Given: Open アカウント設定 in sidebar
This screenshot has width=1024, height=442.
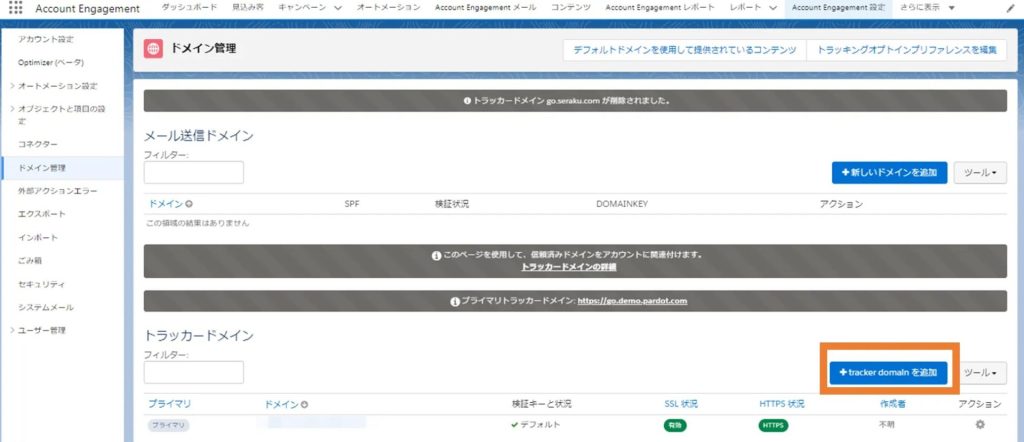Looking at the screenshot, I should 46,39.
